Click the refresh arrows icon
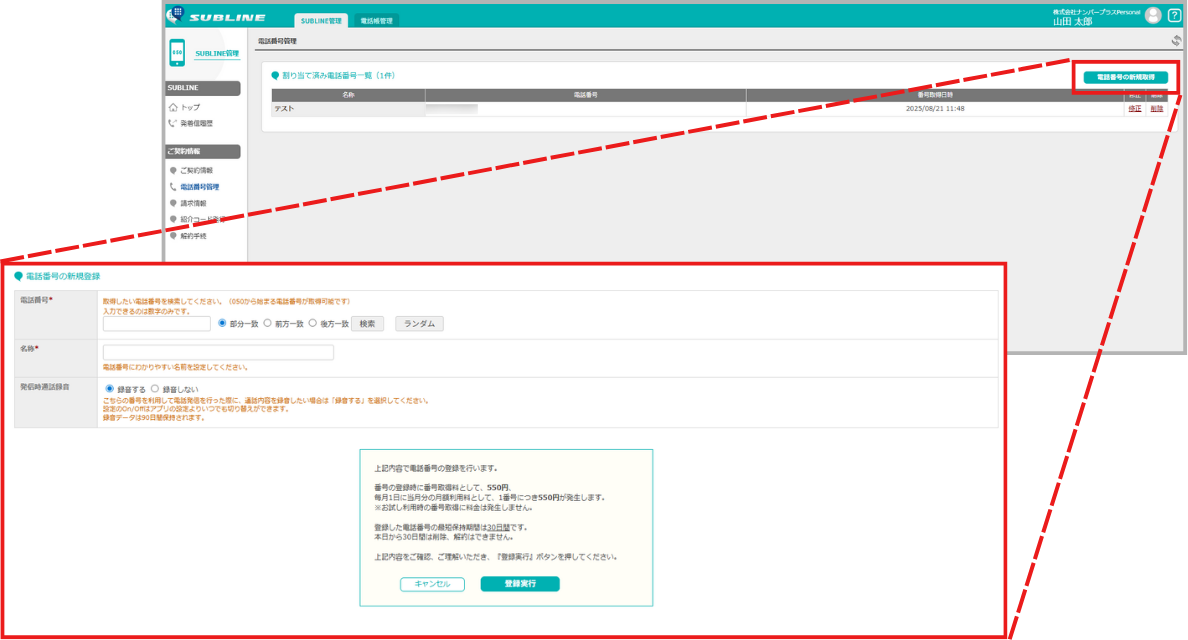The image size is (1188, 640). [x=1176, y=41]
